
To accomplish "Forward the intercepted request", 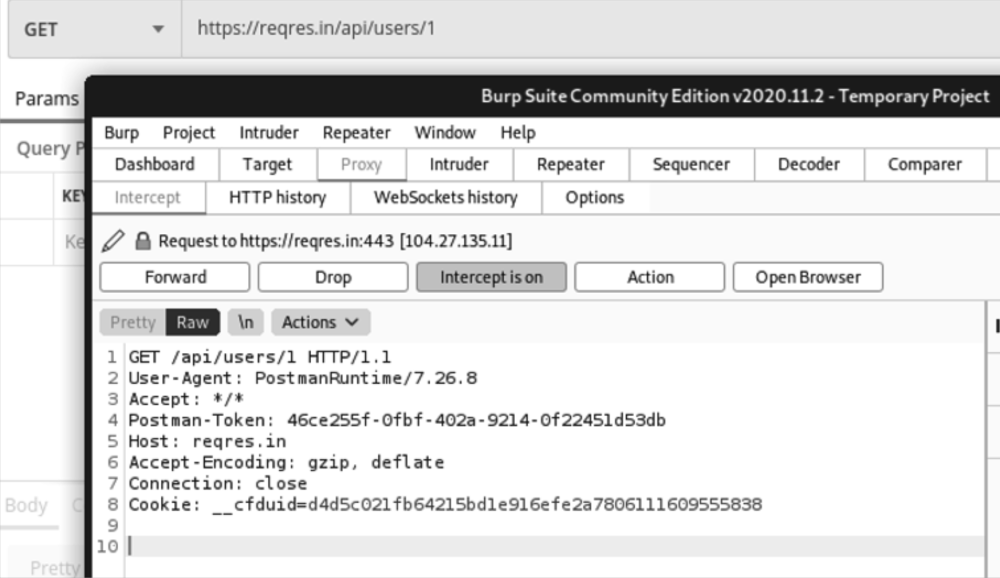I will 175,278.
